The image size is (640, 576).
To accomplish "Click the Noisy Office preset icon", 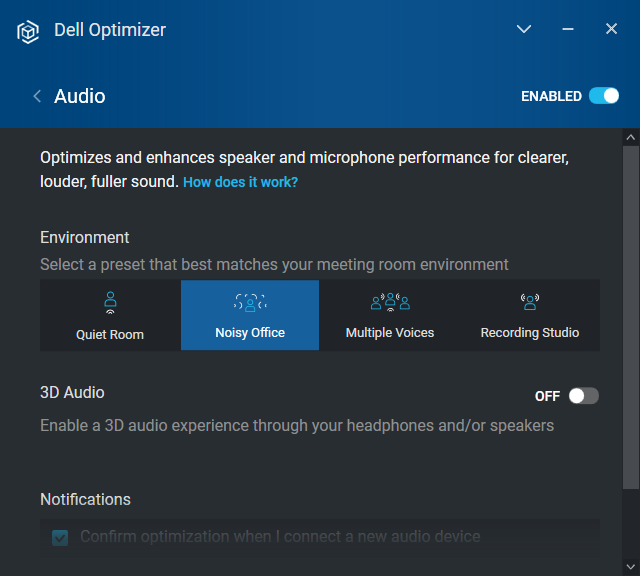I will [x=250, y=302].
